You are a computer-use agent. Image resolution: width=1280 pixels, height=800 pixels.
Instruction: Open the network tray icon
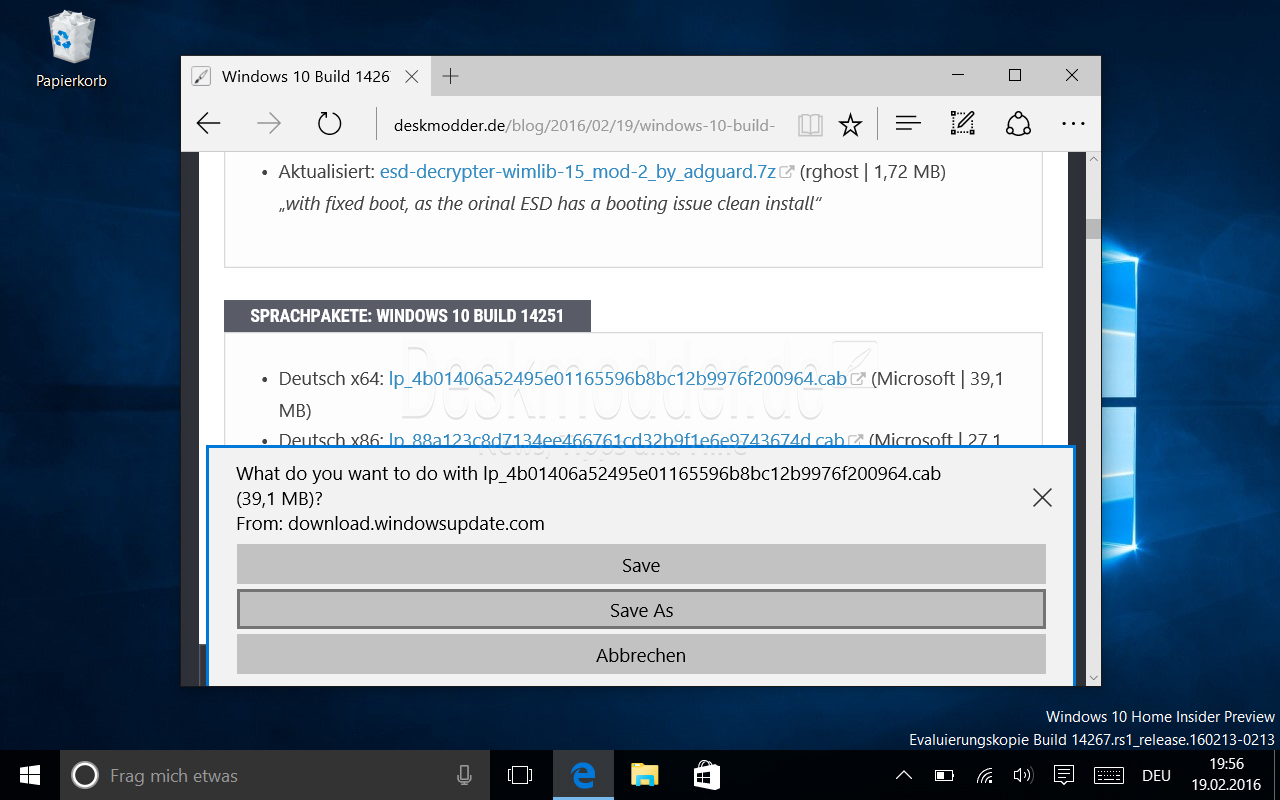click(x=984, y=775)
